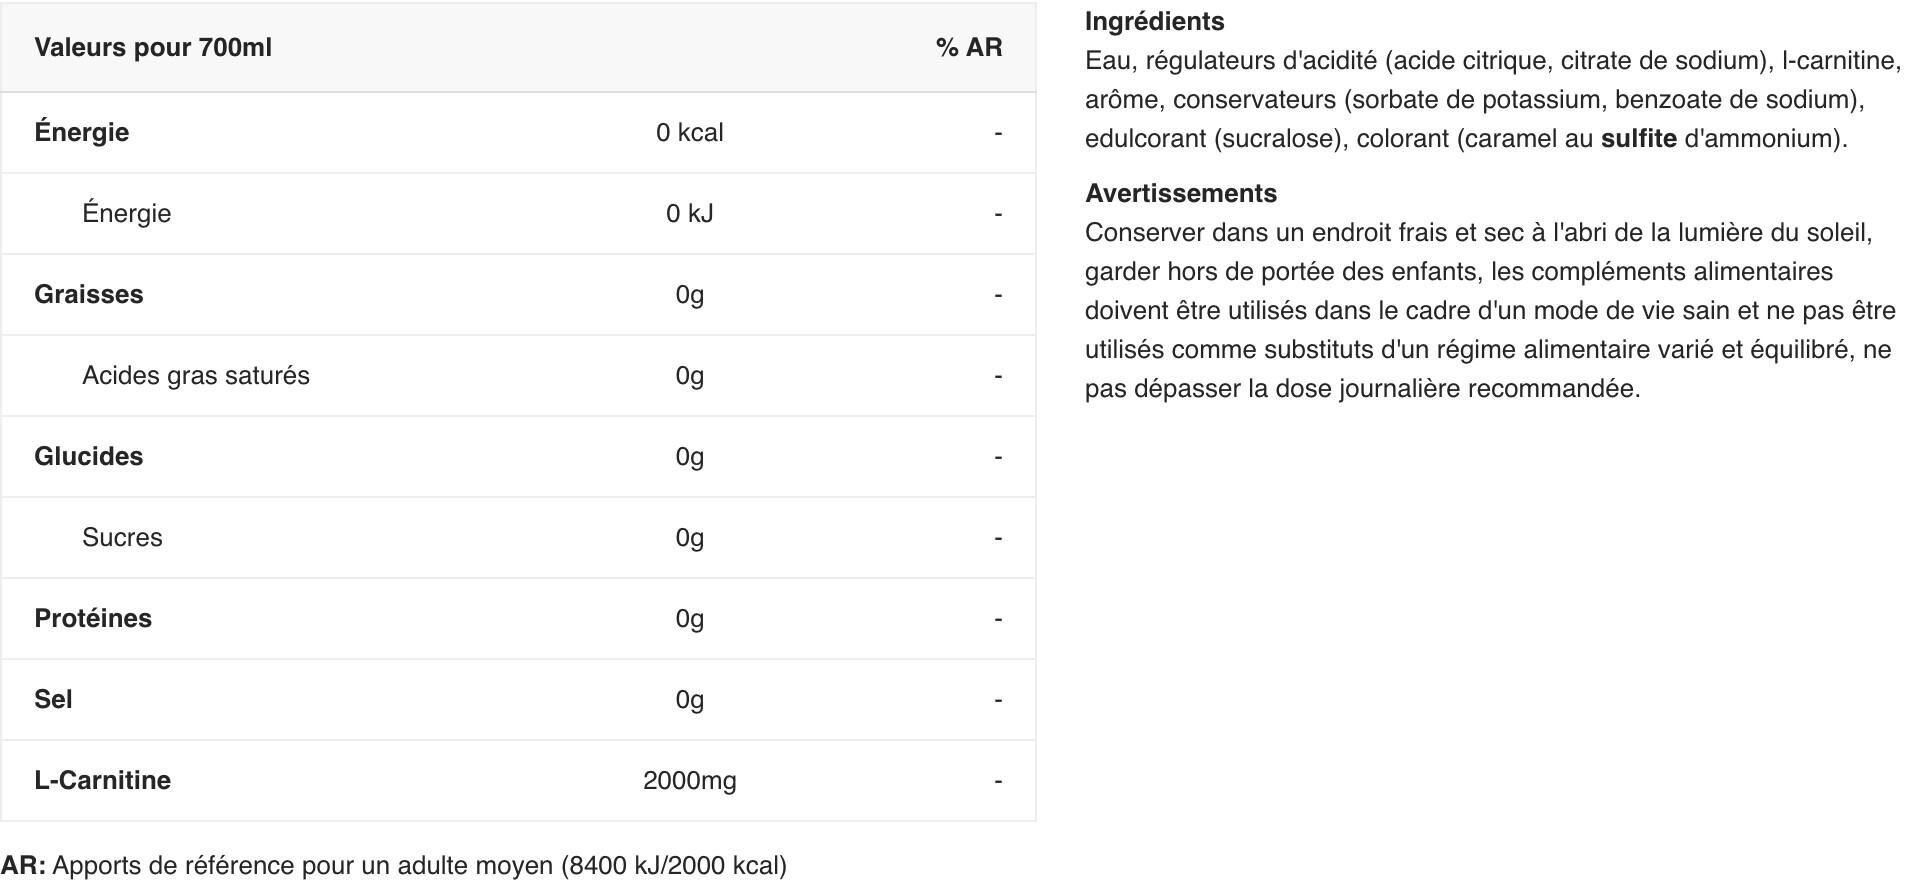
Task: Select the '8400 kJ/2000 kcal' footnote text
Action: click(x=674, y=866)
